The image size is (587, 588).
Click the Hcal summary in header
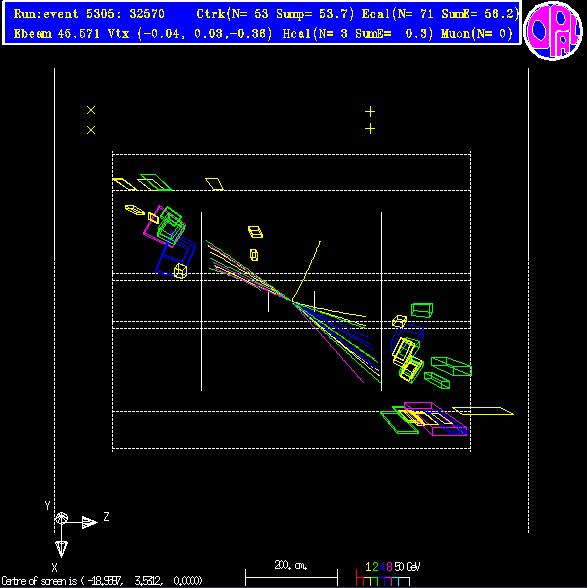357,34
